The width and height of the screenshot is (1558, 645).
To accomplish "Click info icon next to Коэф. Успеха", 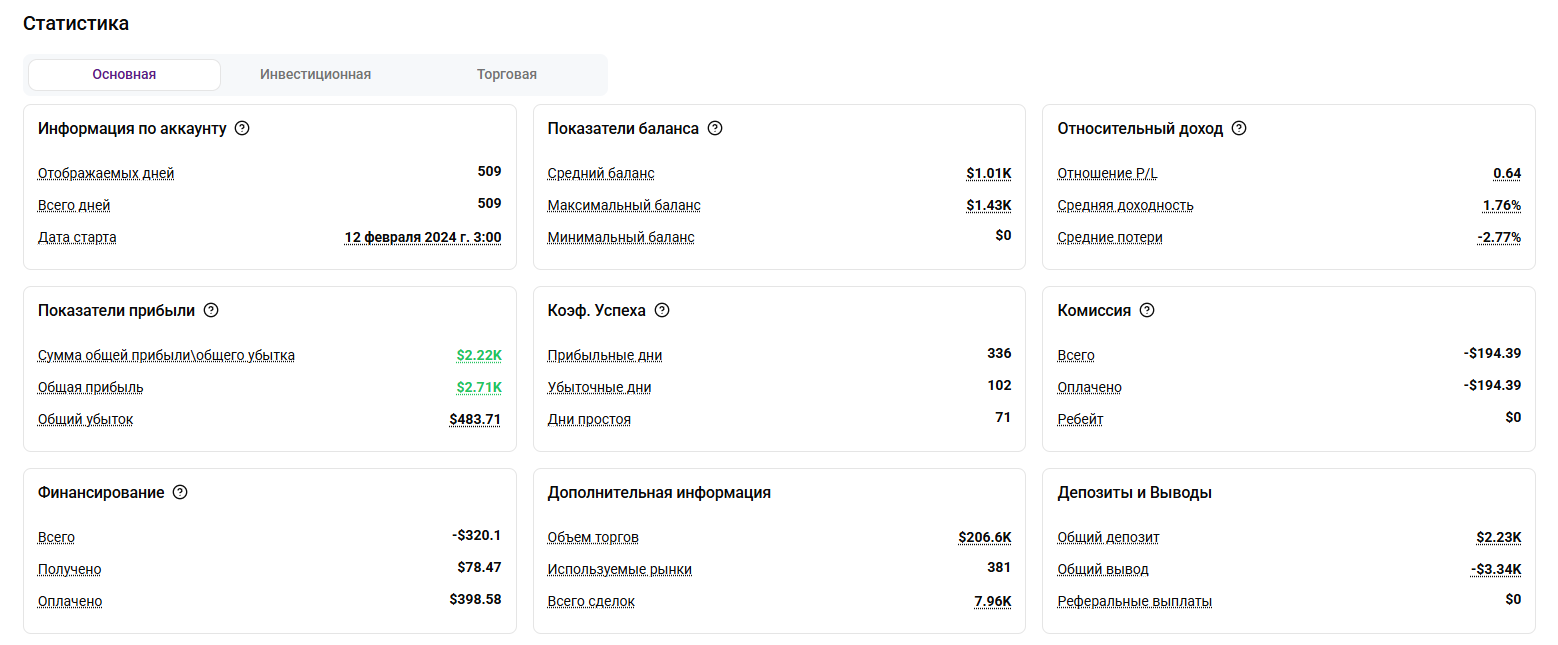I will (662, 310).
